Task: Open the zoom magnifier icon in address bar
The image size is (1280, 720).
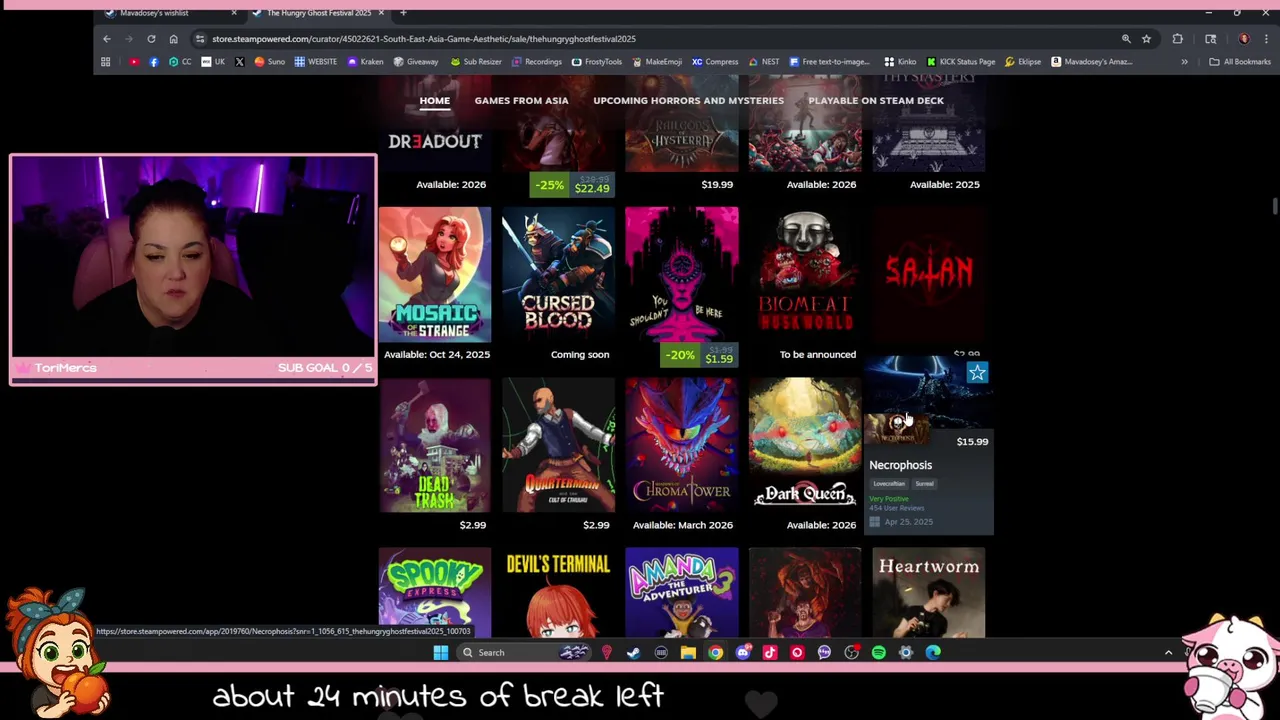Action: pyautogui.click(x=1126, y=39)
